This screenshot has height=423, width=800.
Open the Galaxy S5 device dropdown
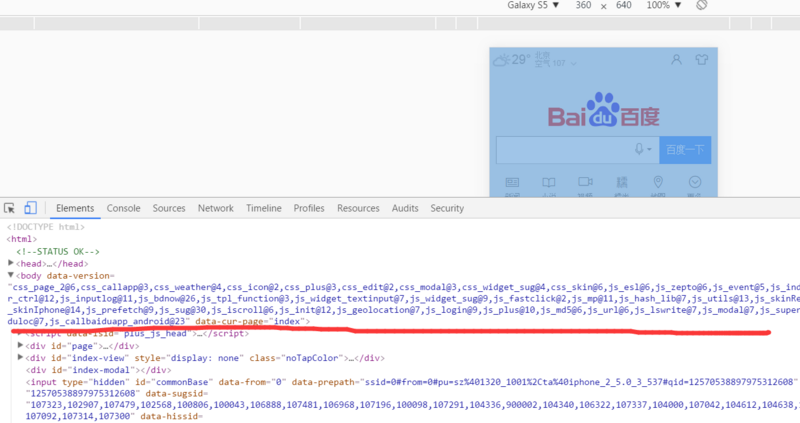(533, 5)
